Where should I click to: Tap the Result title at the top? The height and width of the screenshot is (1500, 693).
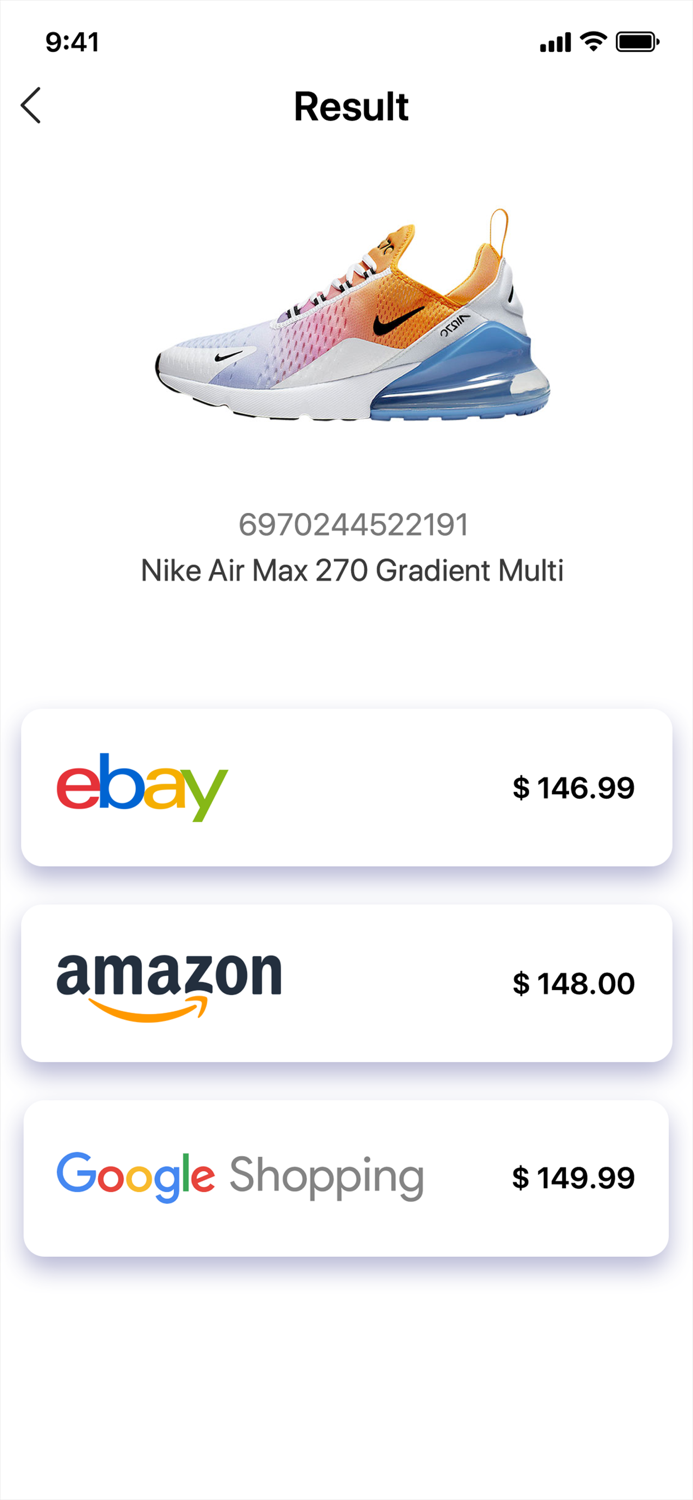pos(350,106)
